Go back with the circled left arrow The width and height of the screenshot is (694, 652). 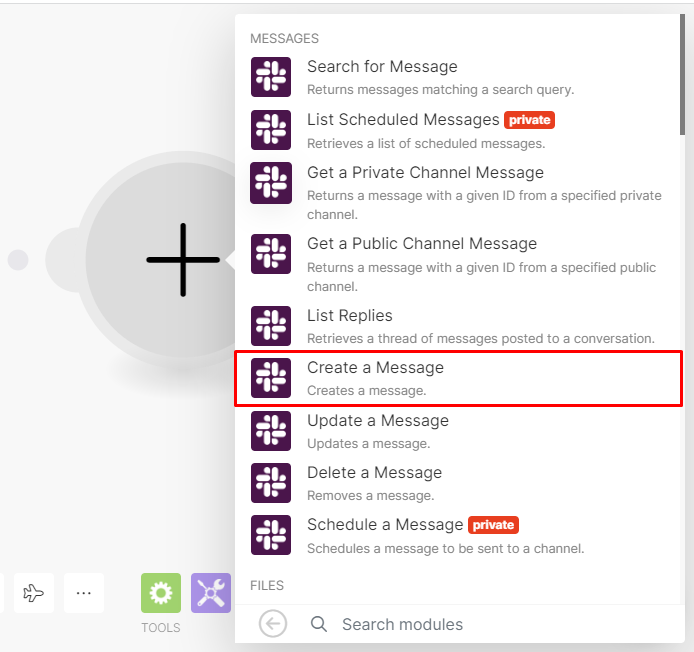click(273, 624)
